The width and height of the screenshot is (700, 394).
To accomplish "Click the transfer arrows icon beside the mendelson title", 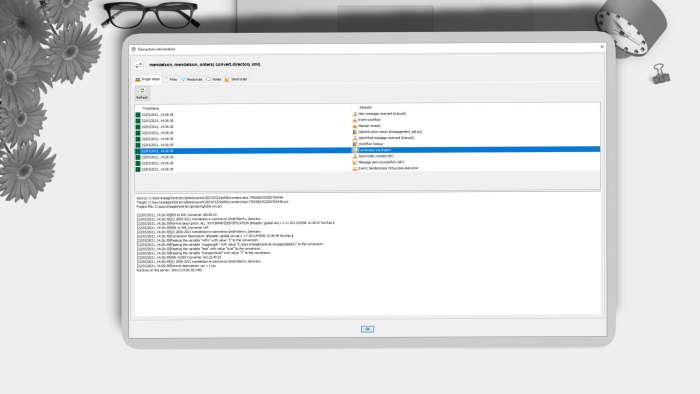I will (139, 65).
